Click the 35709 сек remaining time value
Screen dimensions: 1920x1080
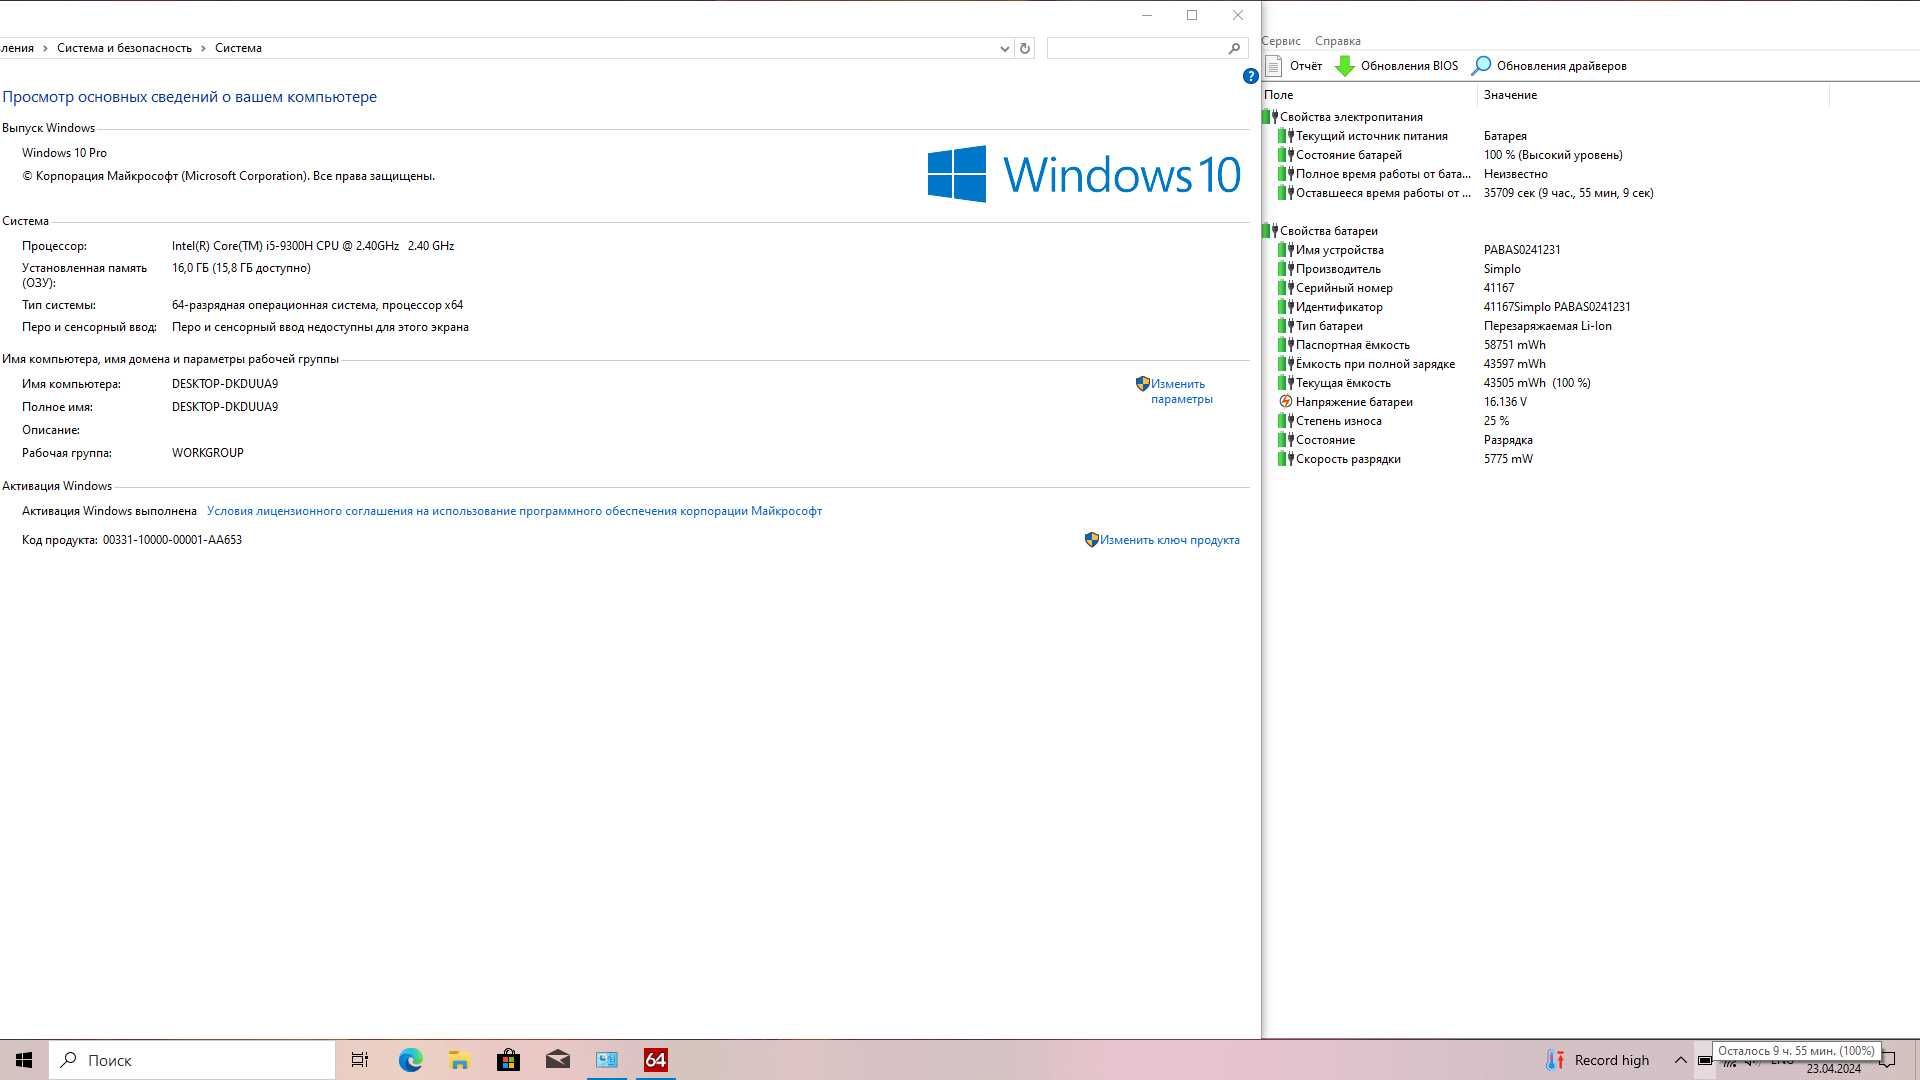click(1568, 193)
